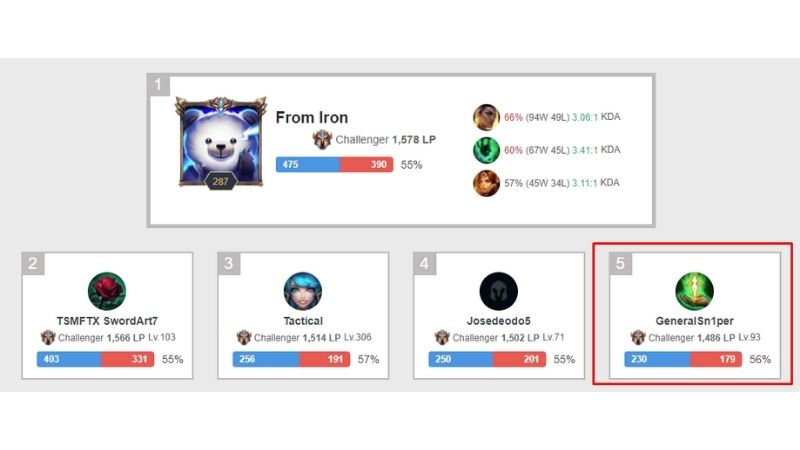Click Challenger emblem on Tactical's card
Image resolution: width=800 pixels, height=450 pixels.
244,338
